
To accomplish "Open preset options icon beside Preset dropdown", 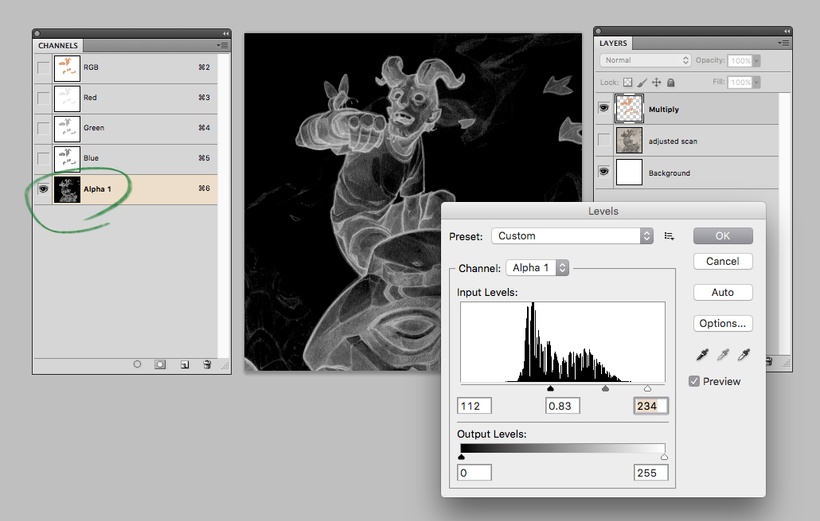I will point(669,236).
